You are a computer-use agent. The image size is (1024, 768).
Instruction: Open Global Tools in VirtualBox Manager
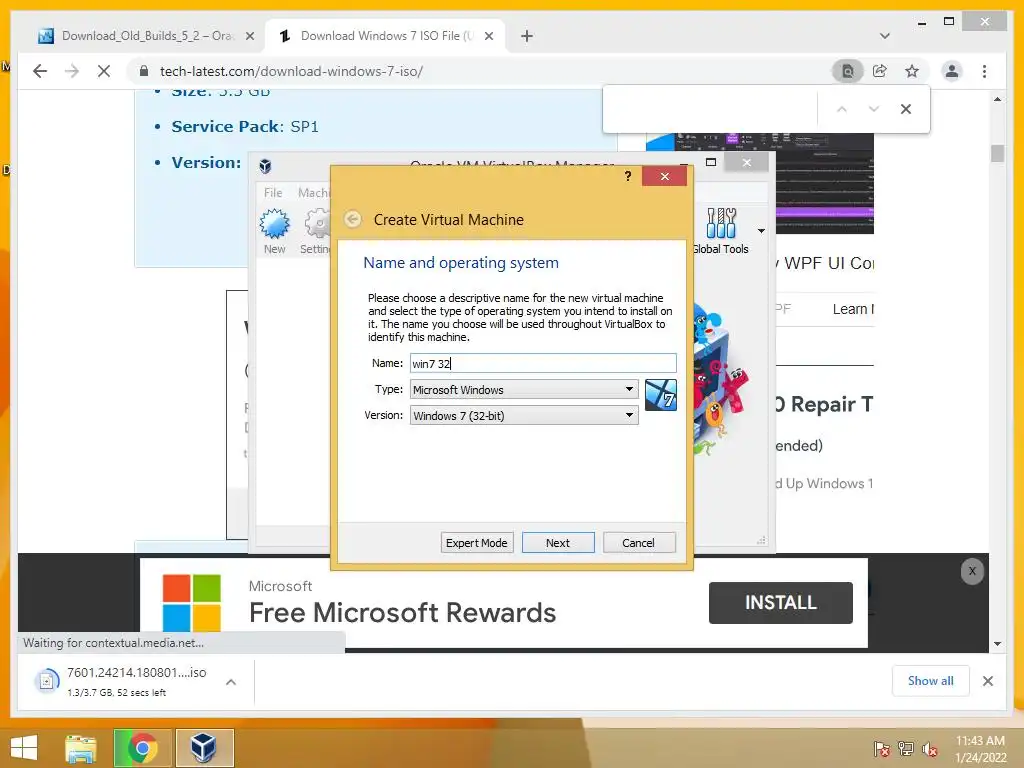coord(720,231)
